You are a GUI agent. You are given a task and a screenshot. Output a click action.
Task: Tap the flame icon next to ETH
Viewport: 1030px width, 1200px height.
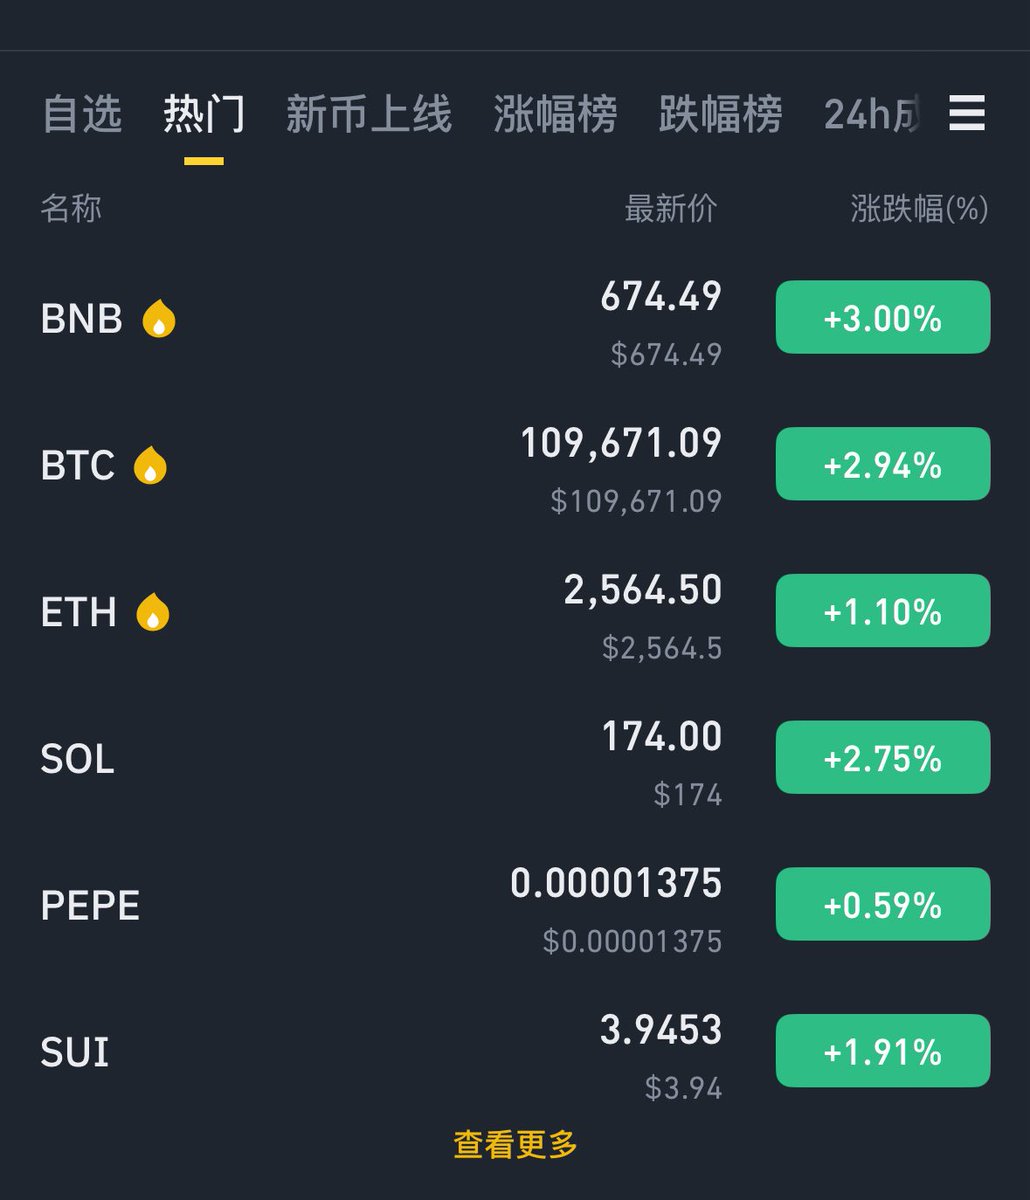point(153,612)
